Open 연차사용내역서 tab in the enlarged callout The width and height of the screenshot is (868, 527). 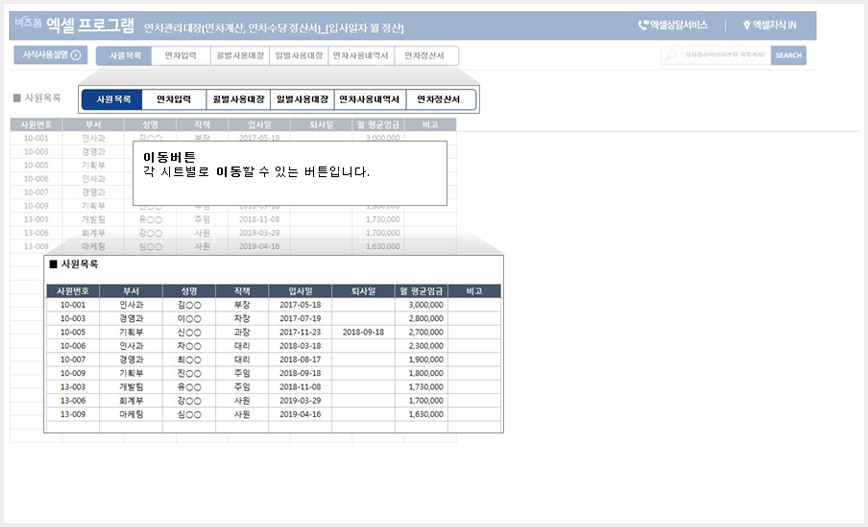pyautogui.click(x=369, y=99)
